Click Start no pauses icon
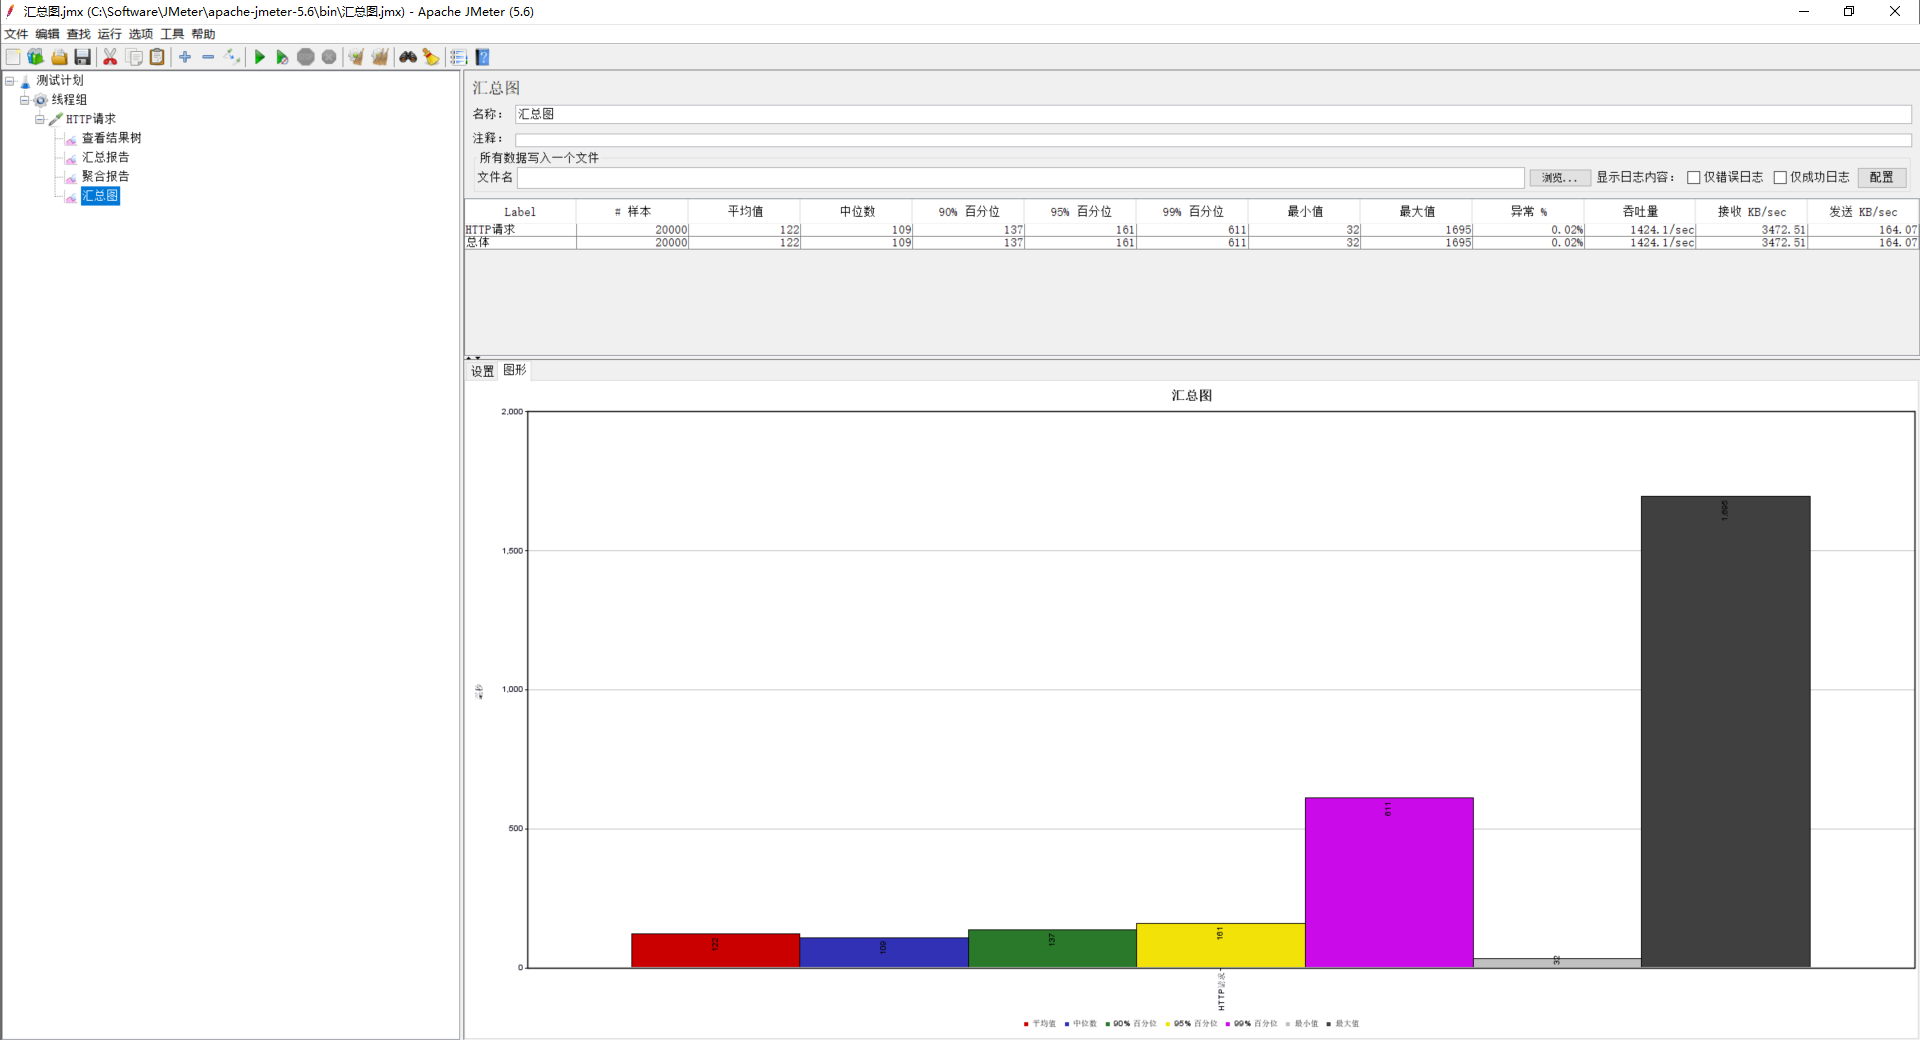 click(x=282, y=57)
